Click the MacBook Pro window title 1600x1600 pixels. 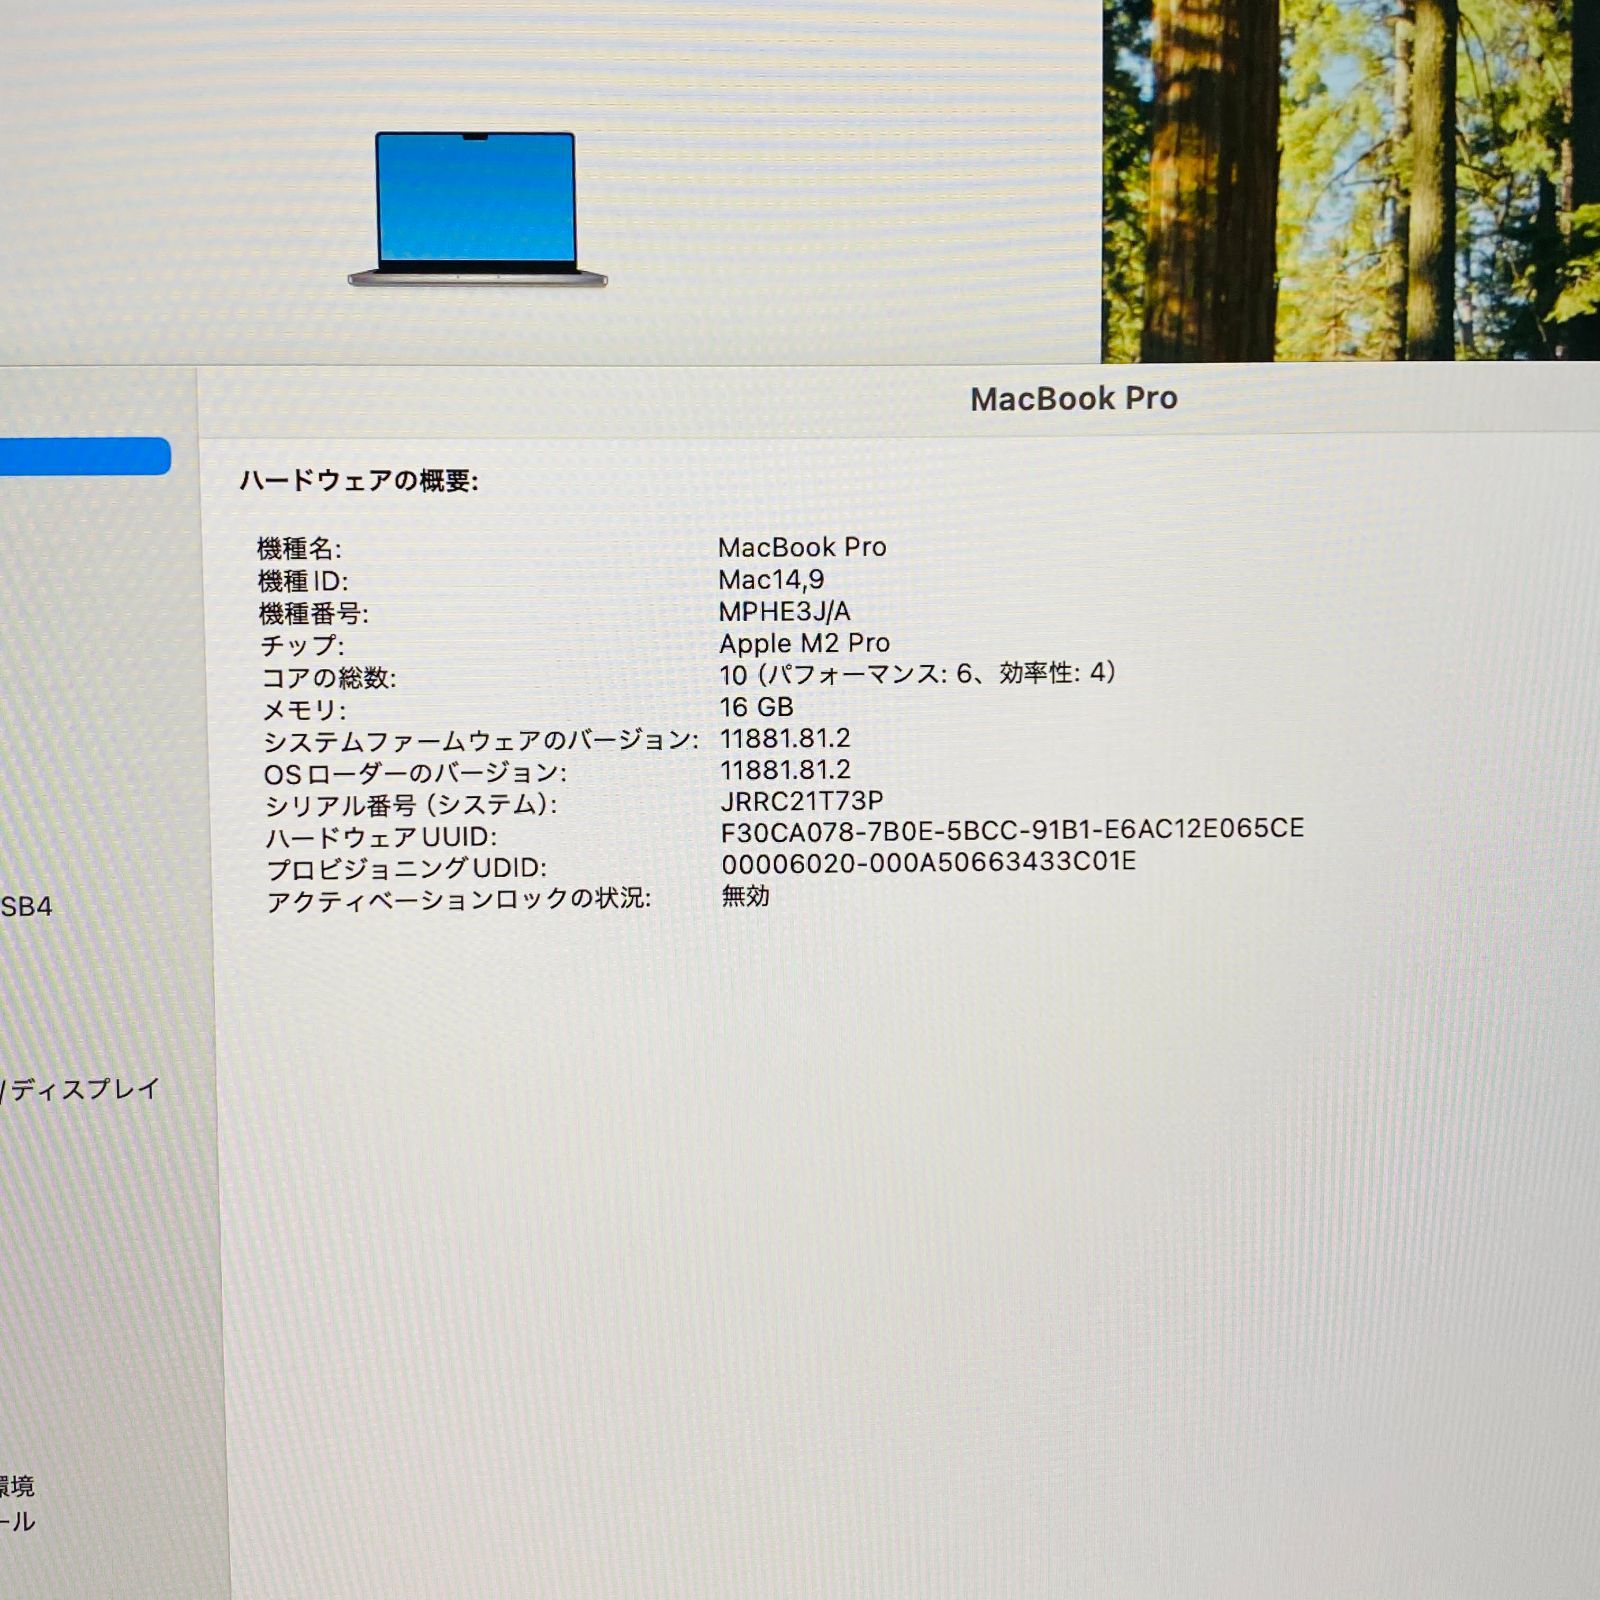click(1074, 398)
